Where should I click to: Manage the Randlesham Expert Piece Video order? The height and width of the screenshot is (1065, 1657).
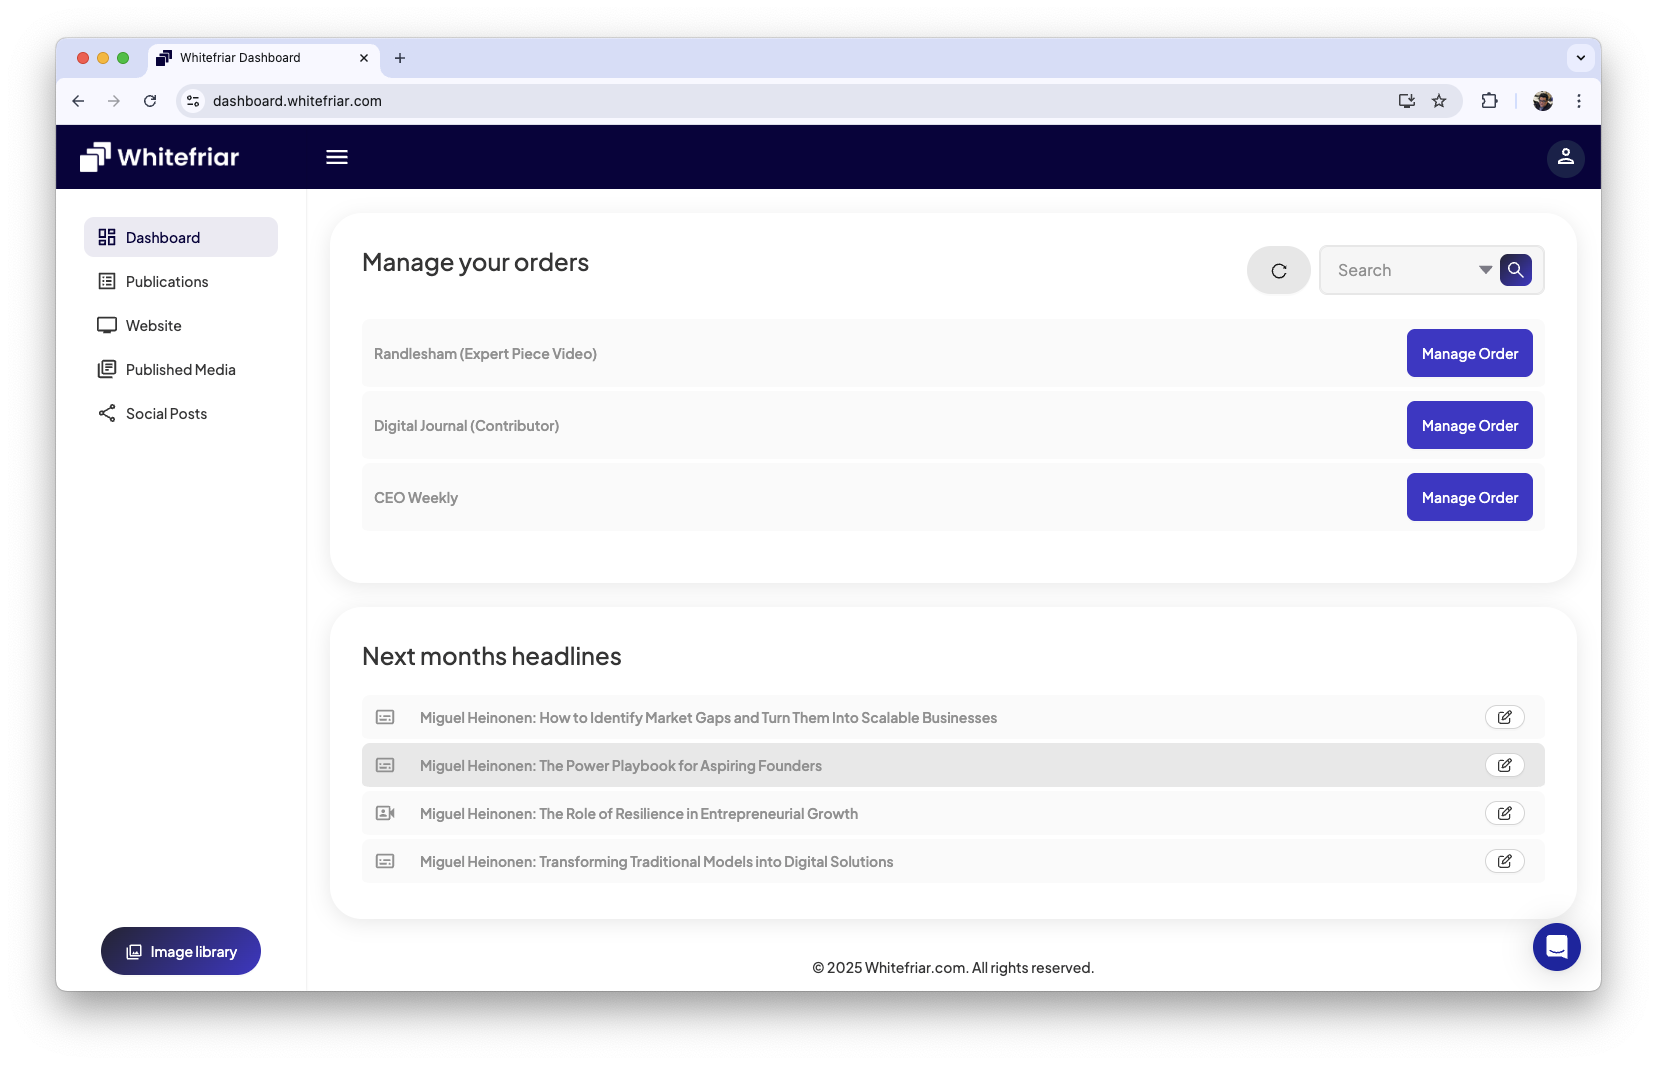point(1469,354)
